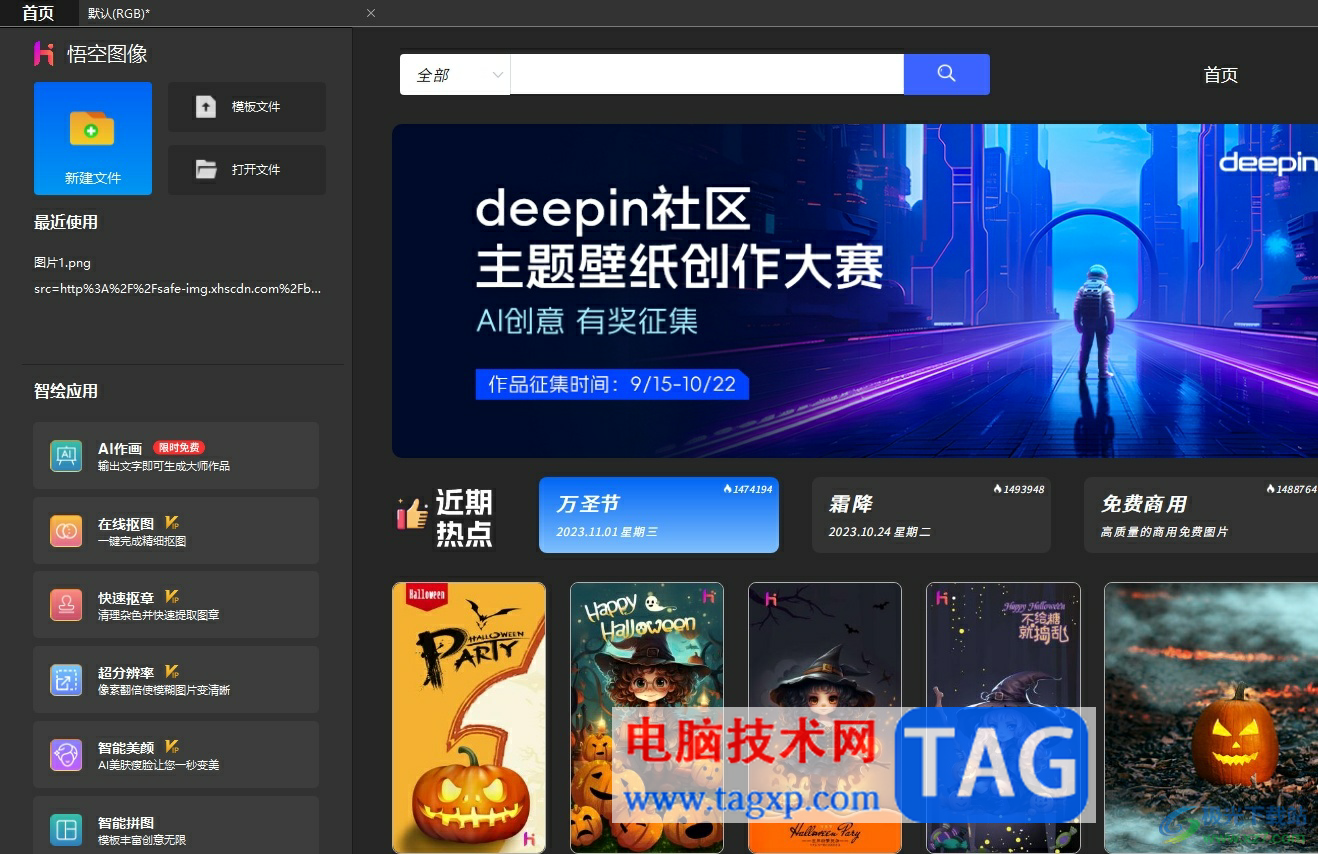Screen dimensions: 1318x854
Task: Click the 首页 link at top right
Action: coord(1221,75)
